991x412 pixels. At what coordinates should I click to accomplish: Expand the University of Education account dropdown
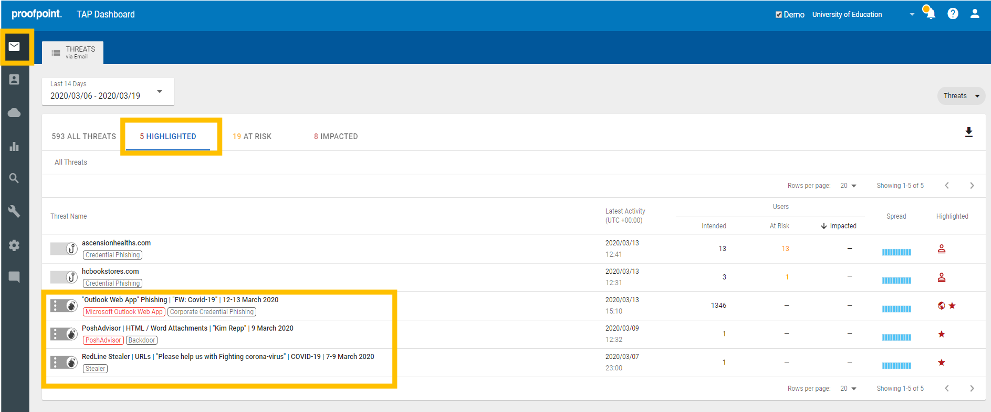912,14
